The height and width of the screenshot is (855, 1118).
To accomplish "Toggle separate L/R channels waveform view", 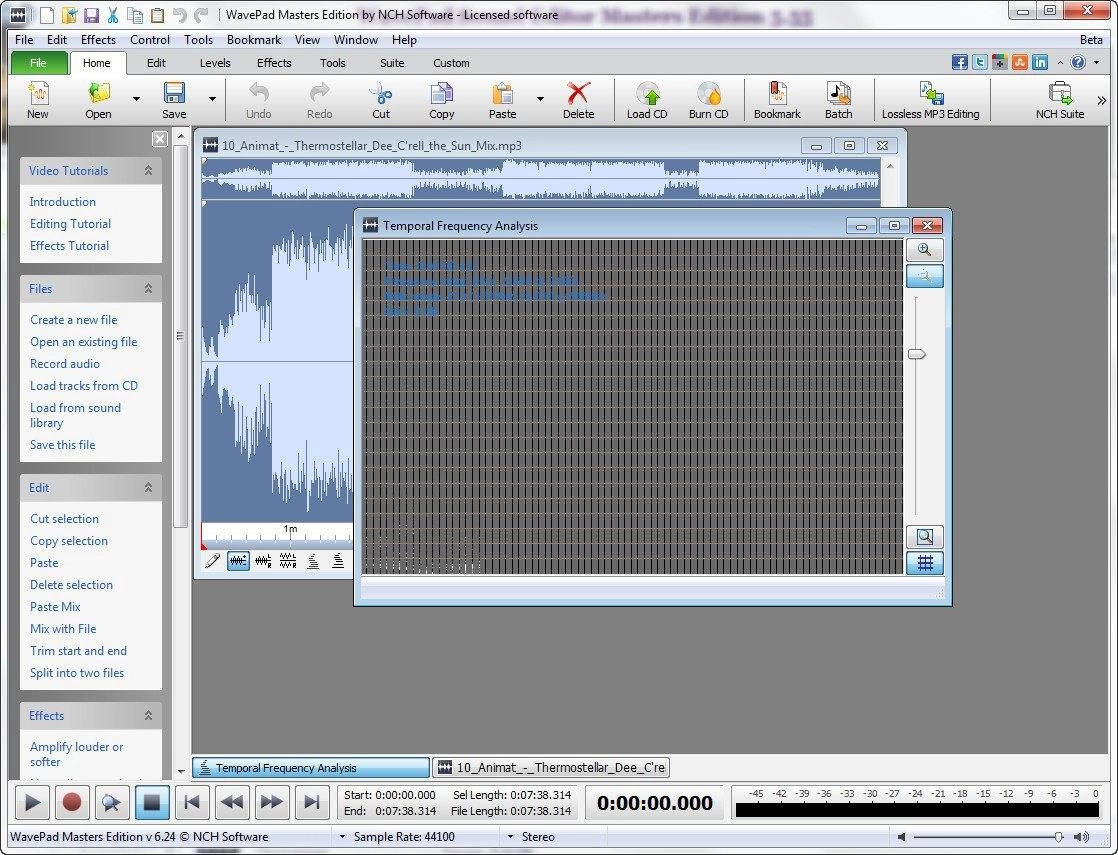I will point(288,561).
